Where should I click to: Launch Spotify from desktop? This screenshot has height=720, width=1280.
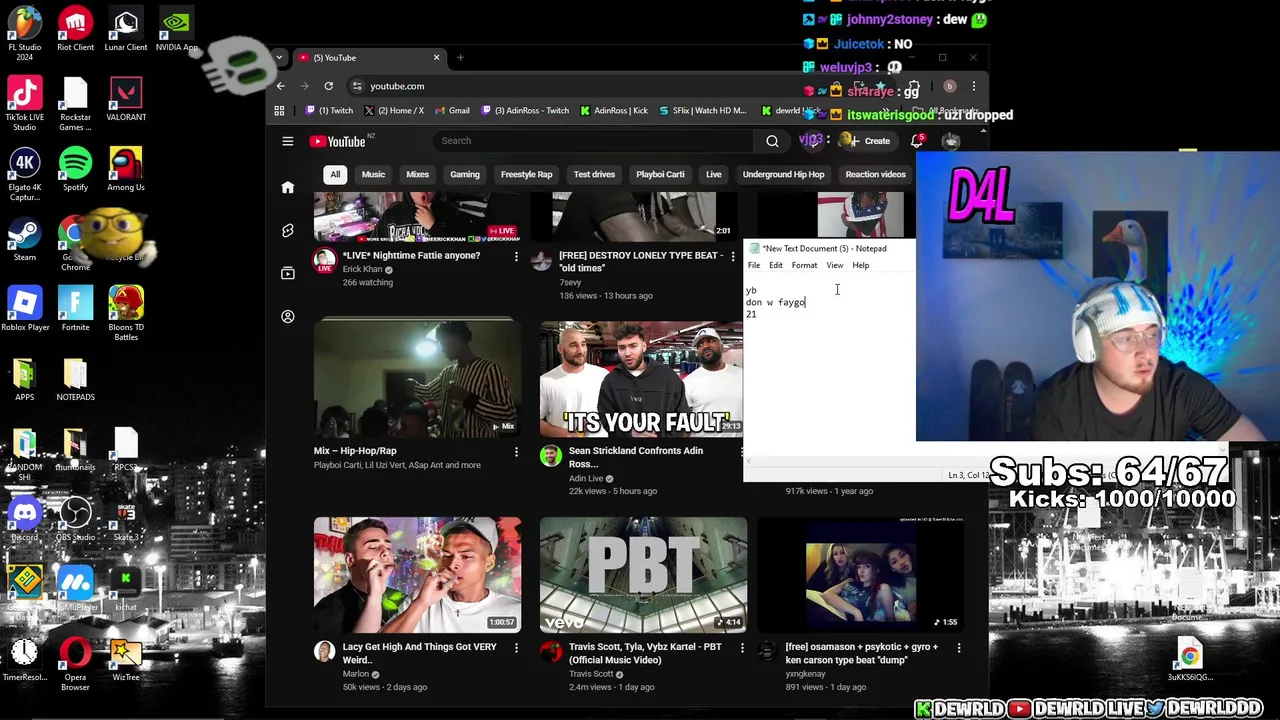point(75,170)
